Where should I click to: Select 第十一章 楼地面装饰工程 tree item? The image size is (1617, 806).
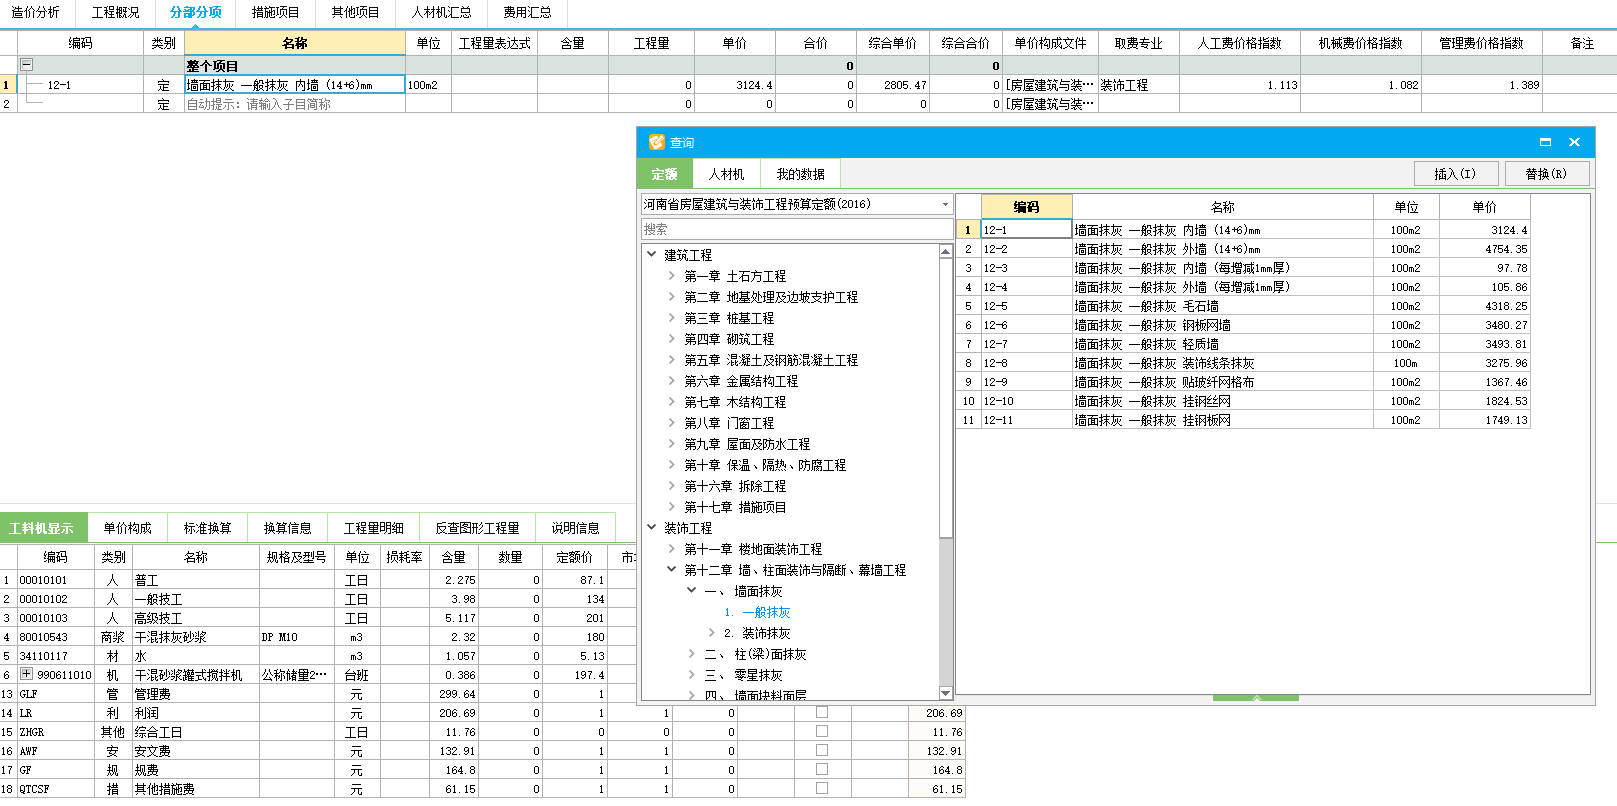click(x=753, y=549)
